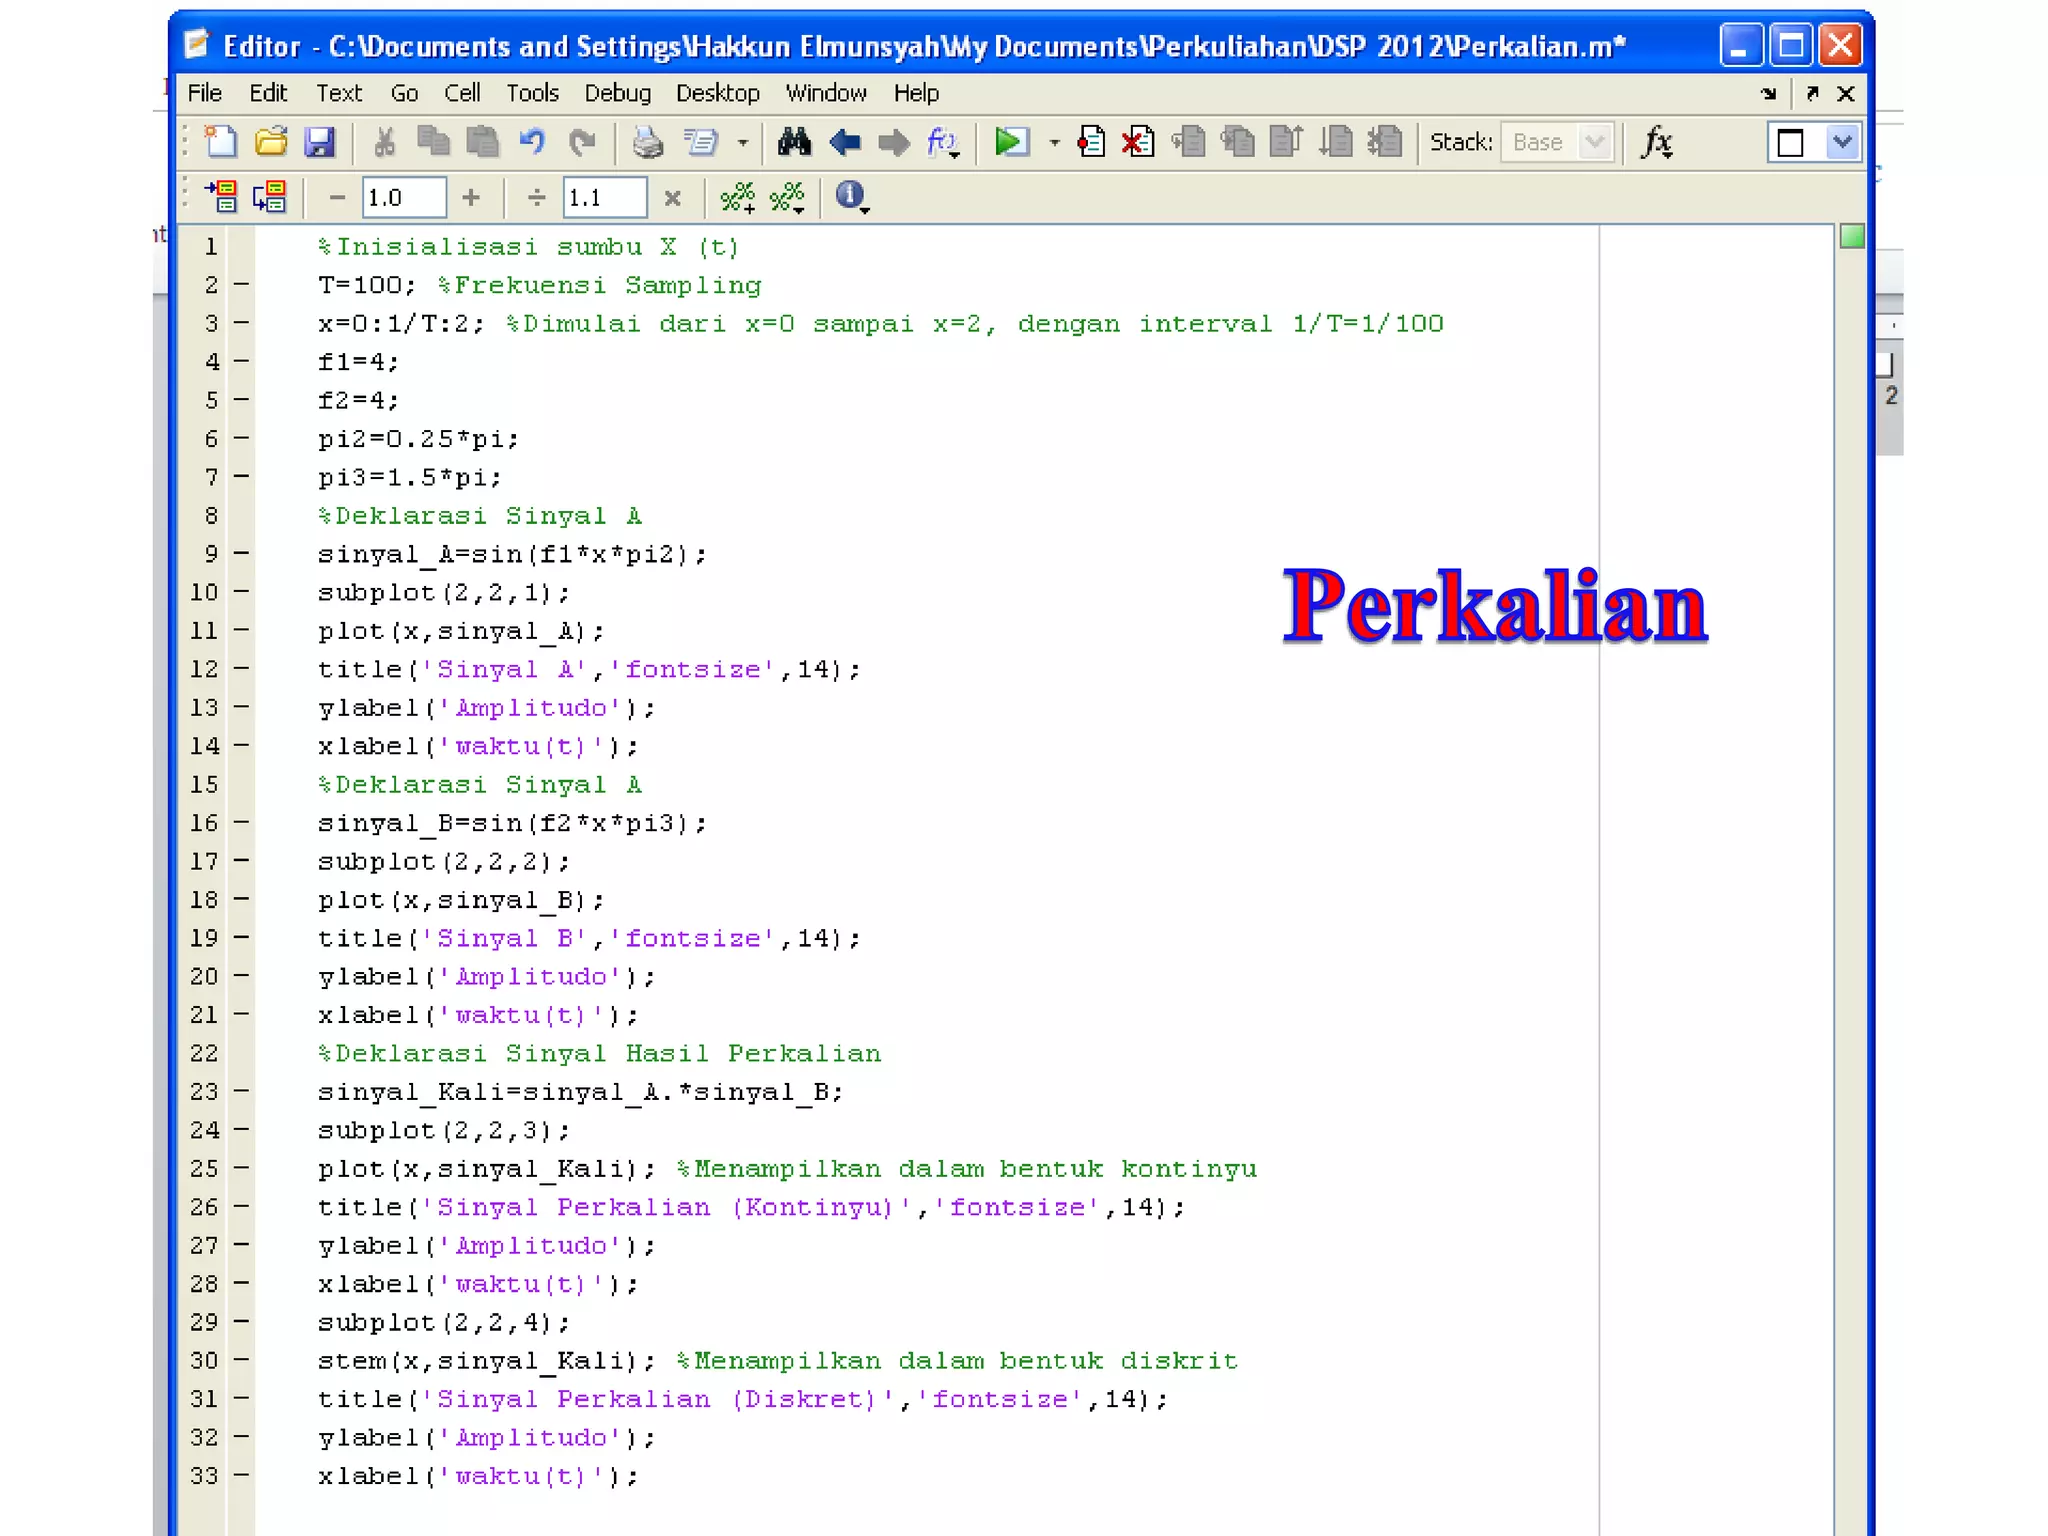The height and width of the screenshot is (1536, 2048).
Task: Open the fx function browser dropdown
Action: tap(1657, 142)
